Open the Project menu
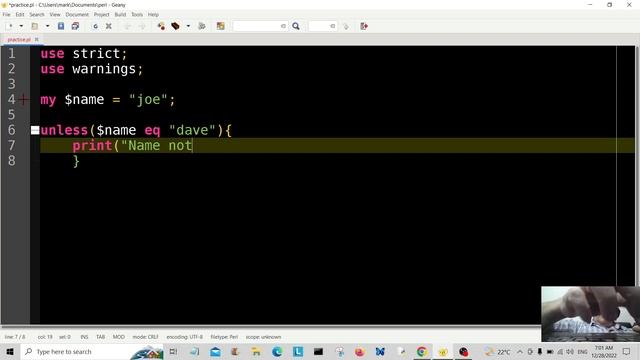 (x=101, y=14)
